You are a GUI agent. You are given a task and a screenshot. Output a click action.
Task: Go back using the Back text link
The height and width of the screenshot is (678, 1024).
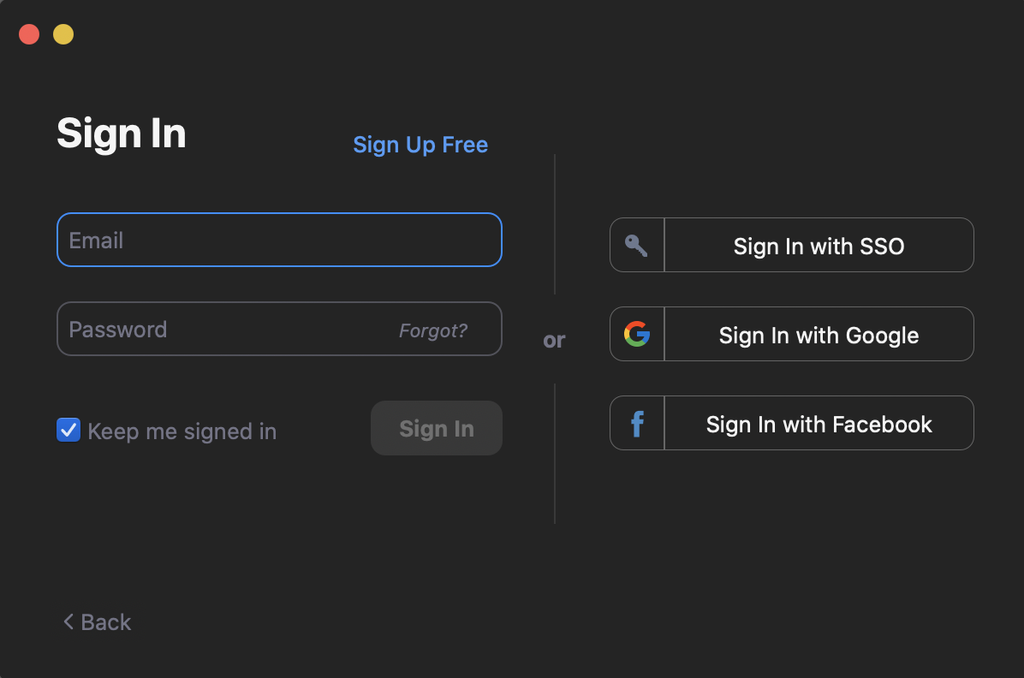(x=106, y=622)
